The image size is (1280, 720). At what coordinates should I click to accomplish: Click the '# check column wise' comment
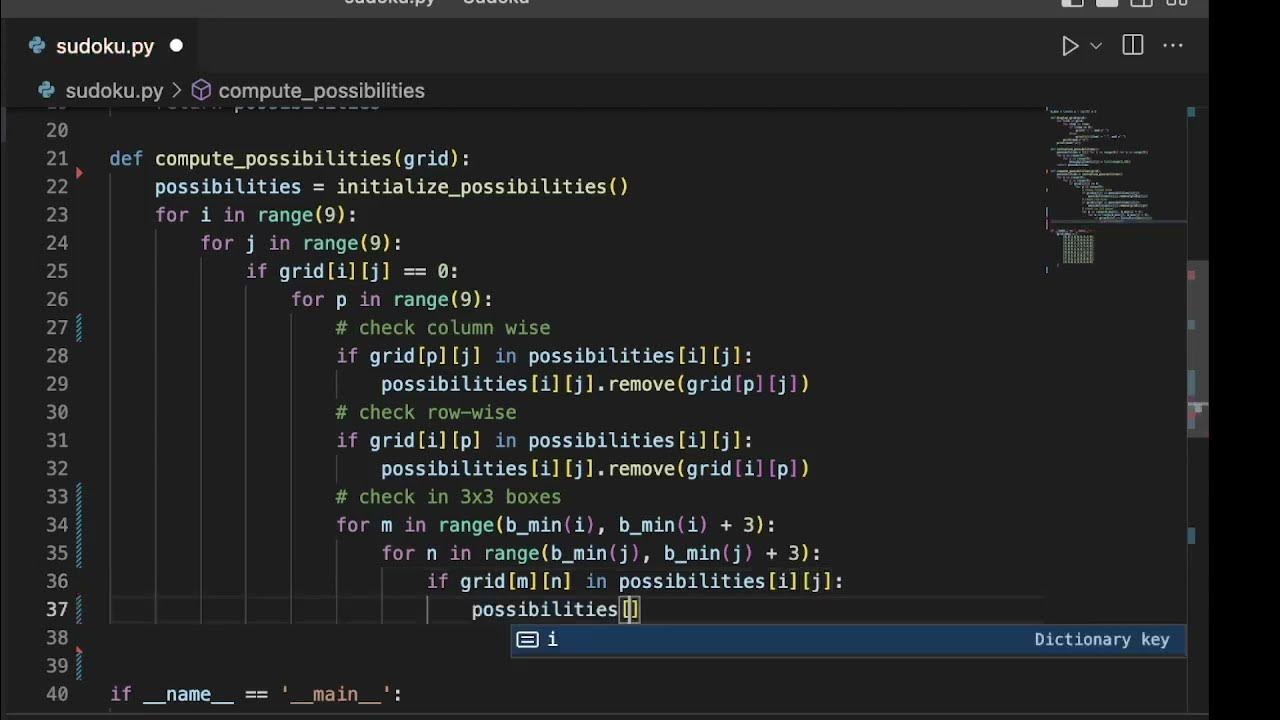click(443, 328)
